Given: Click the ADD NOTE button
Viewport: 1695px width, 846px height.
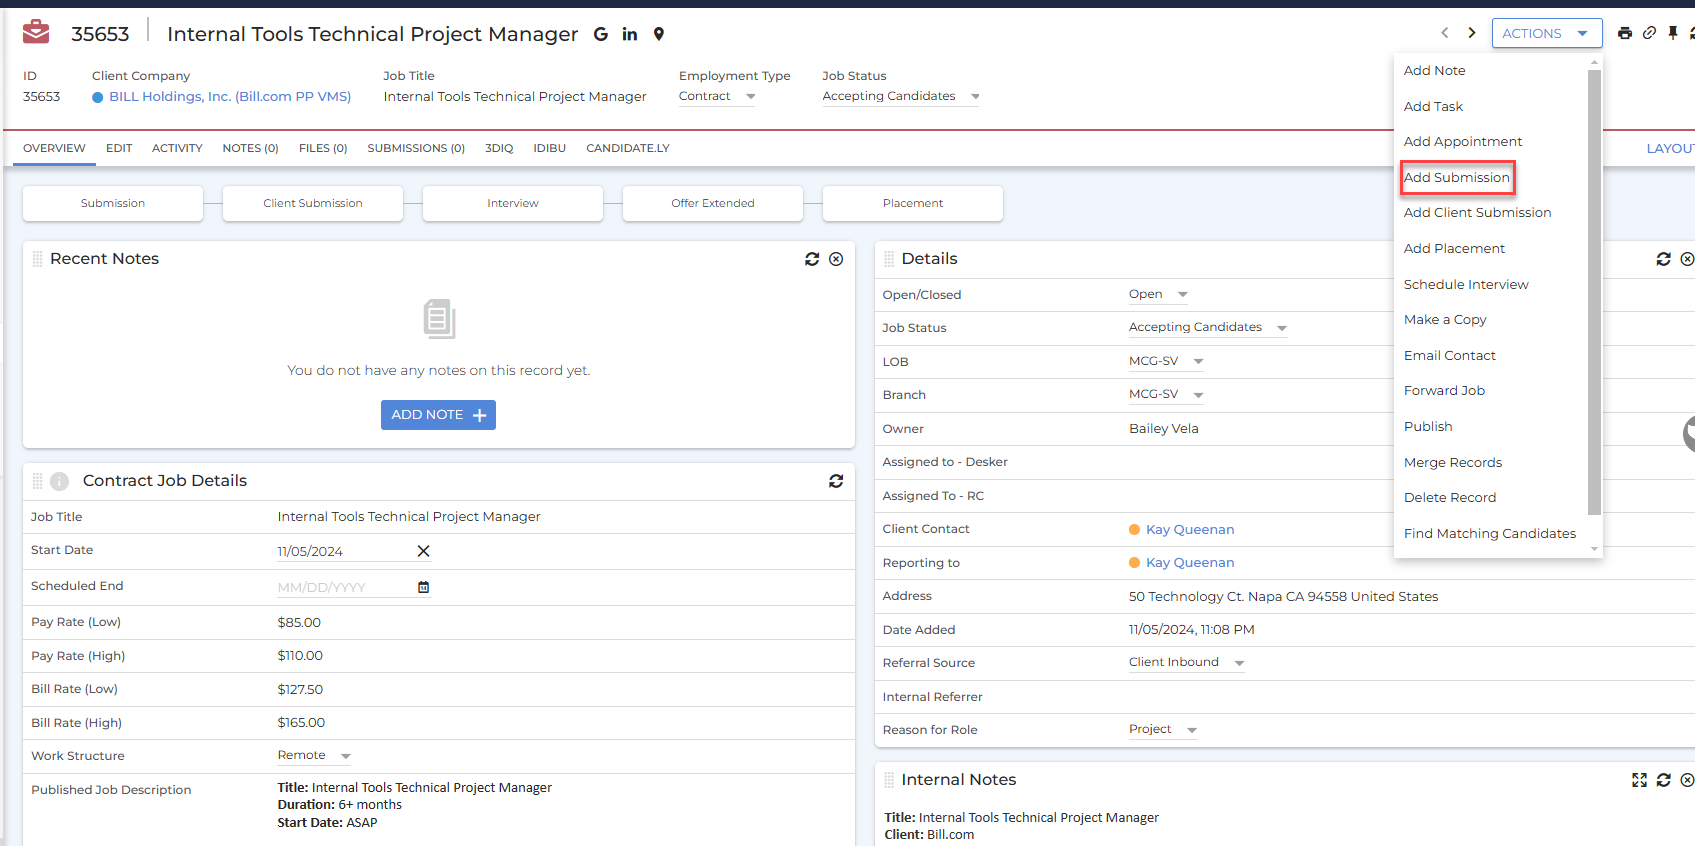Looking at the screenshot, I should (438, 415).
